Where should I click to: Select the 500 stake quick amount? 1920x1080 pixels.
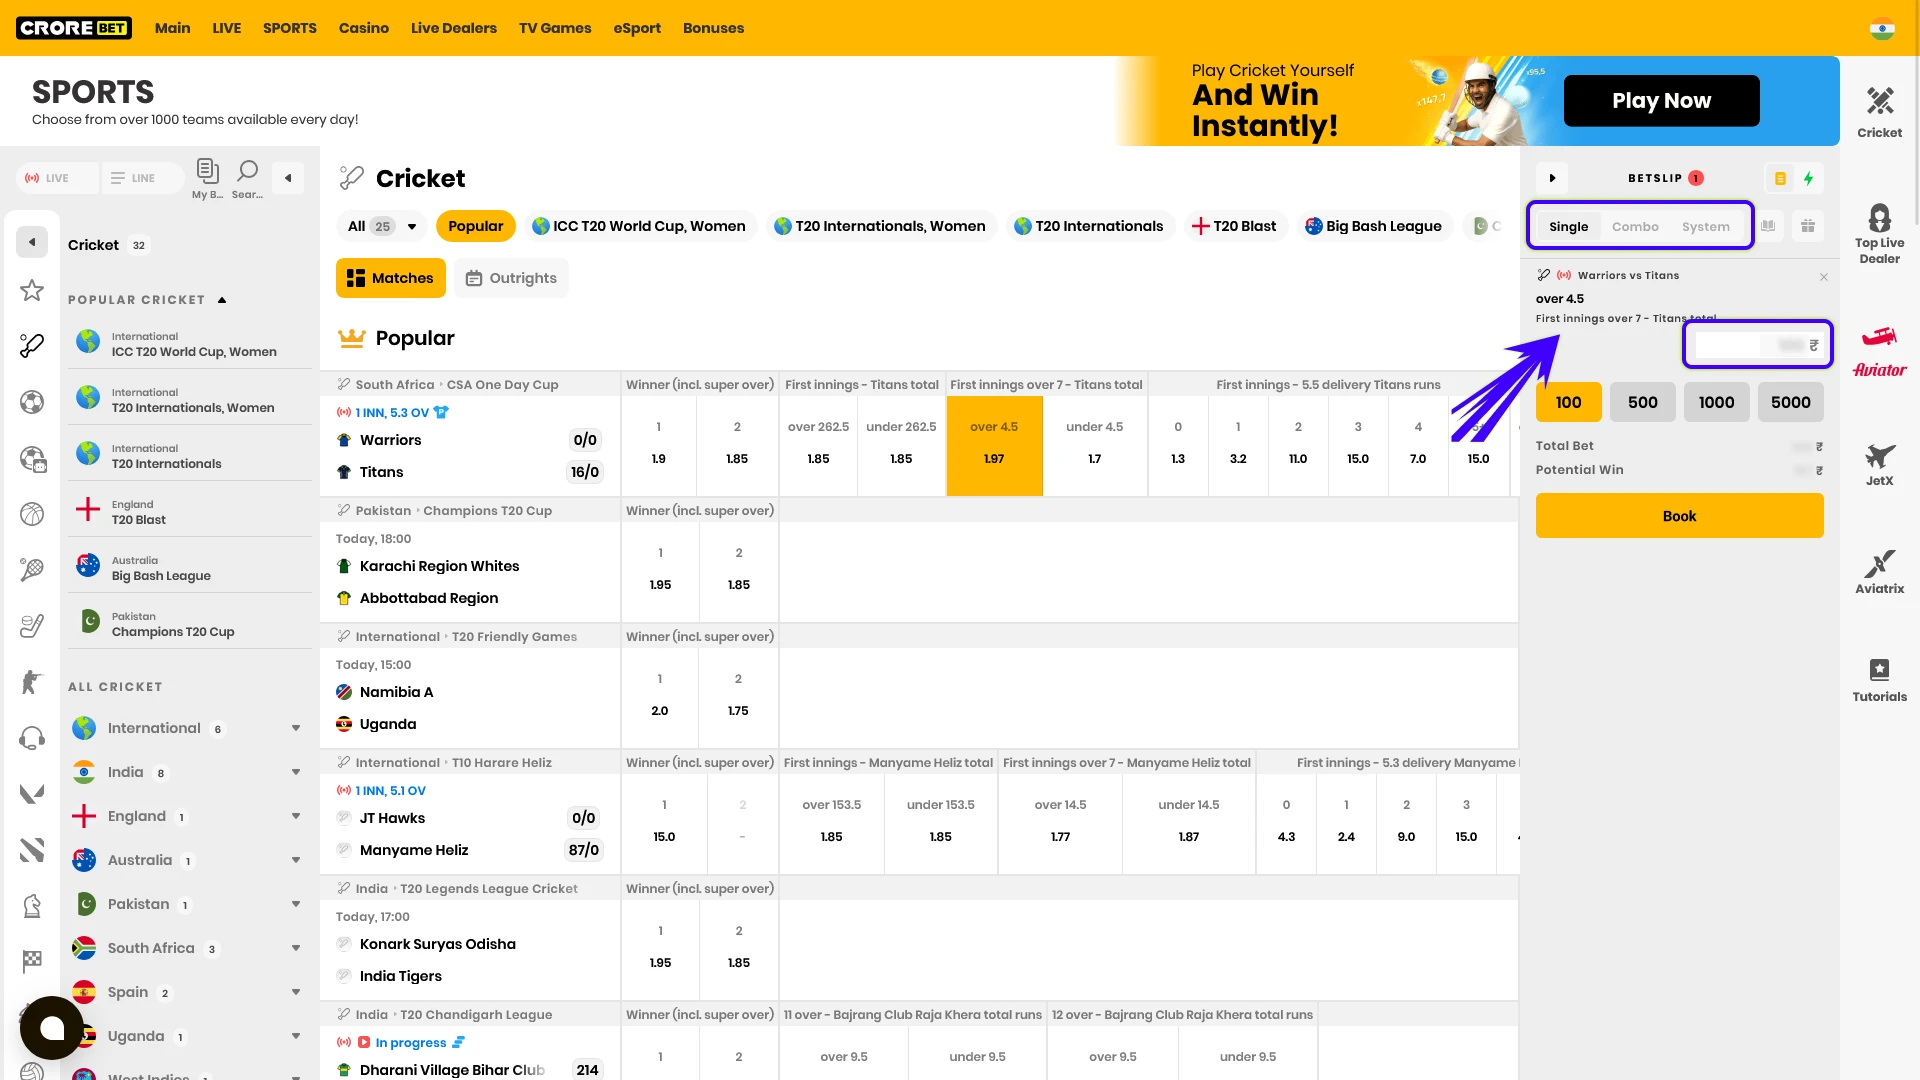tap(1642, 402)
